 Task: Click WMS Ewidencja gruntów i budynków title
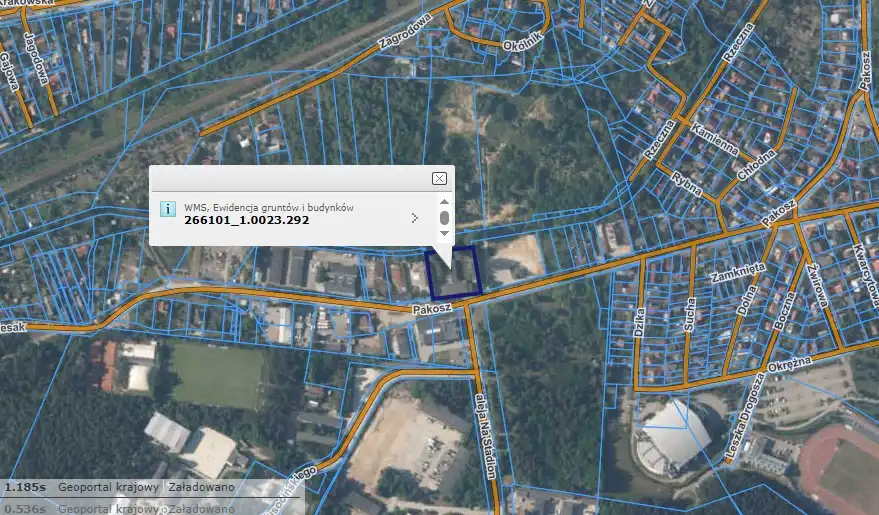(269, 207)
